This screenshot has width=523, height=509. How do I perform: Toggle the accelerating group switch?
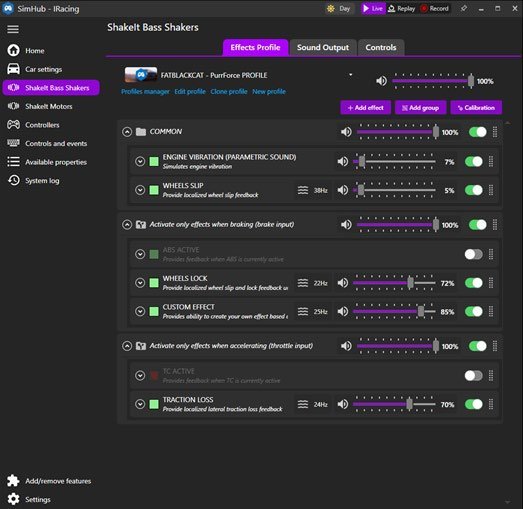478,346
